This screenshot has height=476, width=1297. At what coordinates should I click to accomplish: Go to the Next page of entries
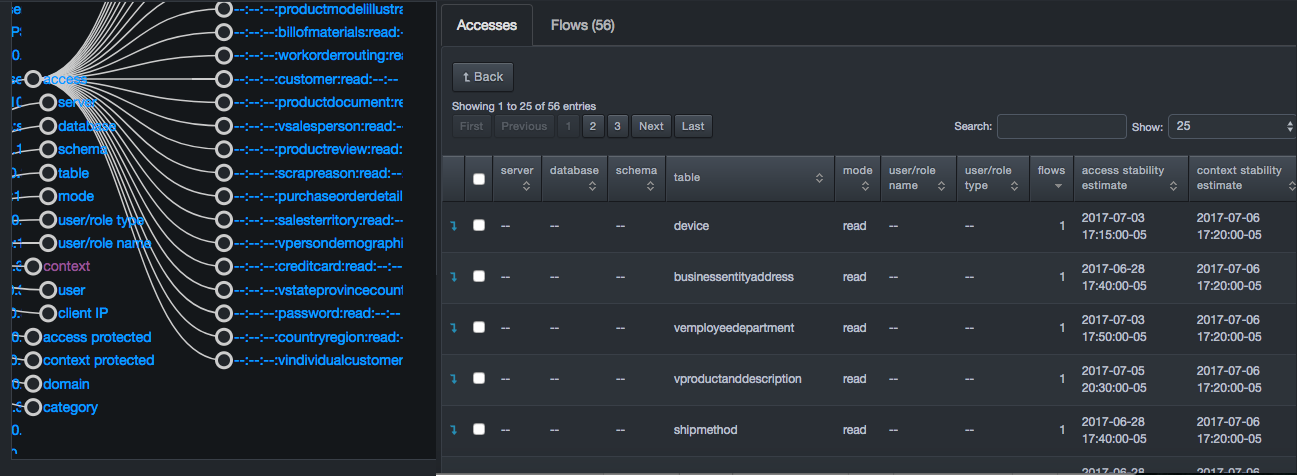pos(651,126)
